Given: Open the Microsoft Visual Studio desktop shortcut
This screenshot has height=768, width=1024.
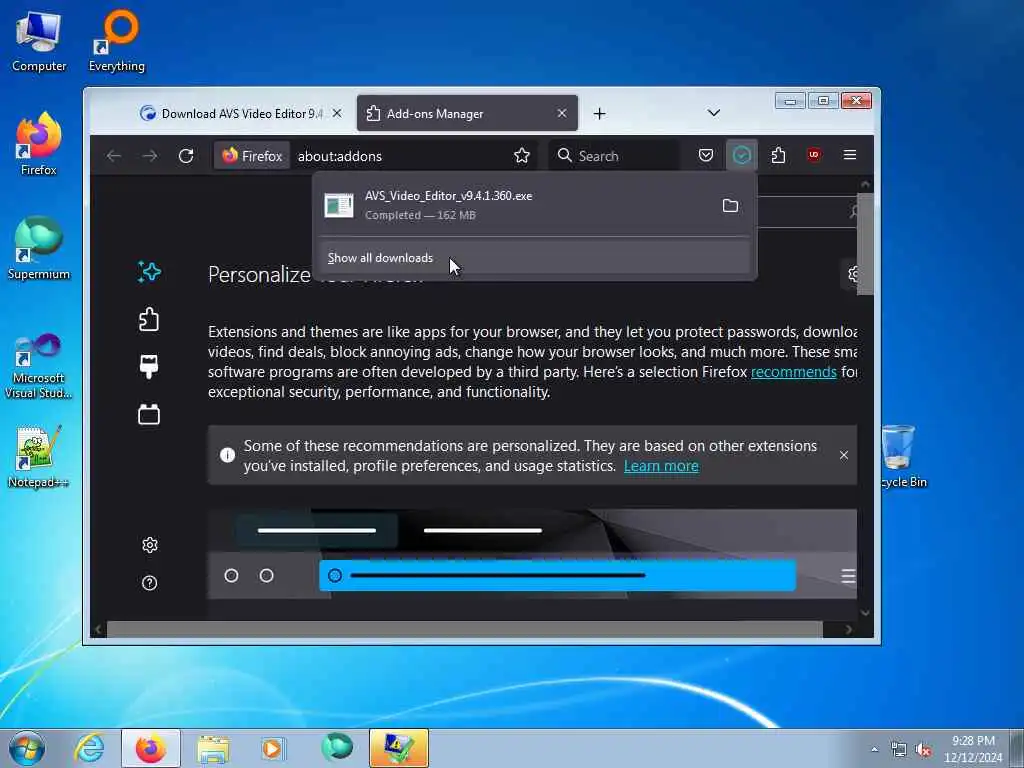Looking at the screenshot, I should coord(39,366).
